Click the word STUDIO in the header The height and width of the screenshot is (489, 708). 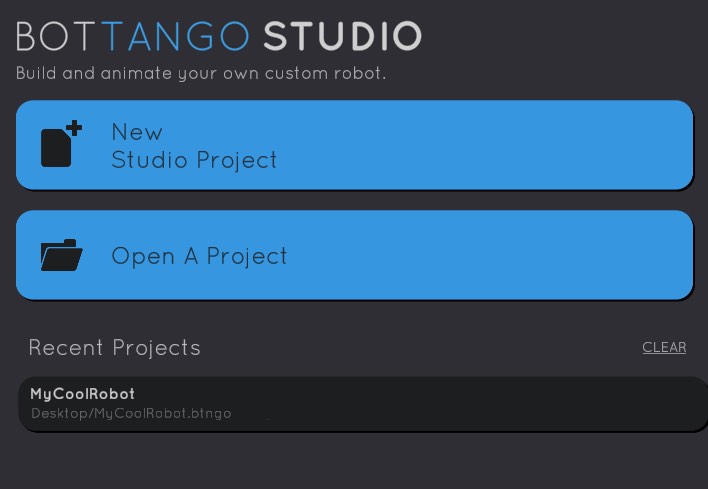point(342,36)
